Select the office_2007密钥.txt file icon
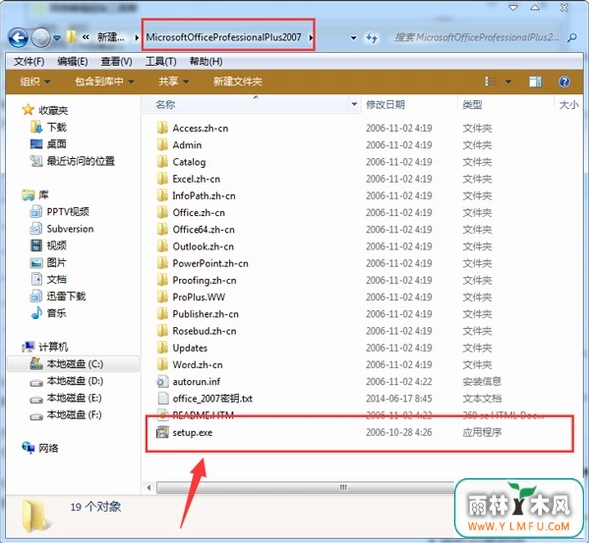 [x=162, y=398]
